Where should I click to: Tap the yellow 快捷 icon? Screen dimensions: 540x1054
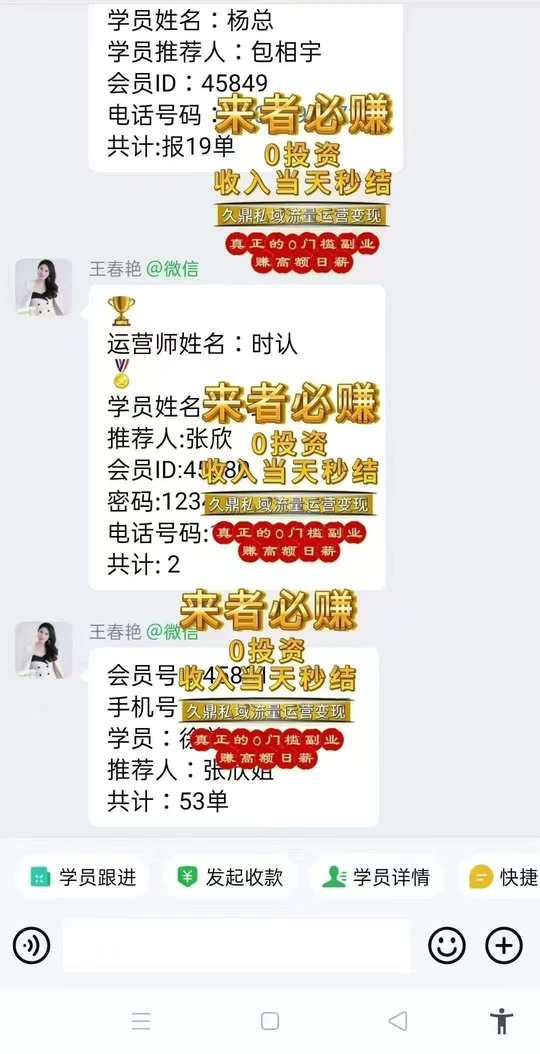tap(481, 877)
